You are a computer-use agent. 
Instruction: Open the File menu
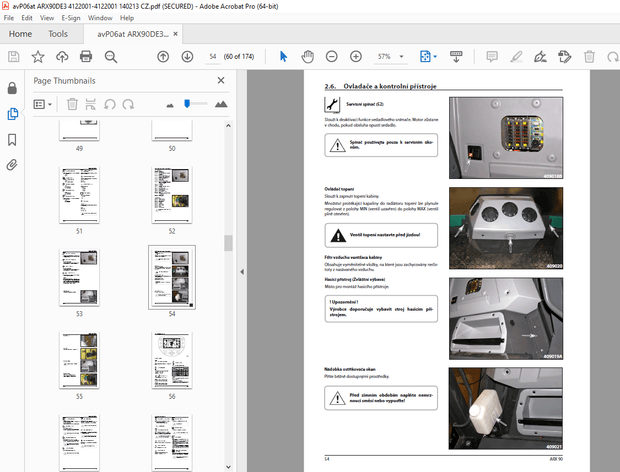point(9,18)
